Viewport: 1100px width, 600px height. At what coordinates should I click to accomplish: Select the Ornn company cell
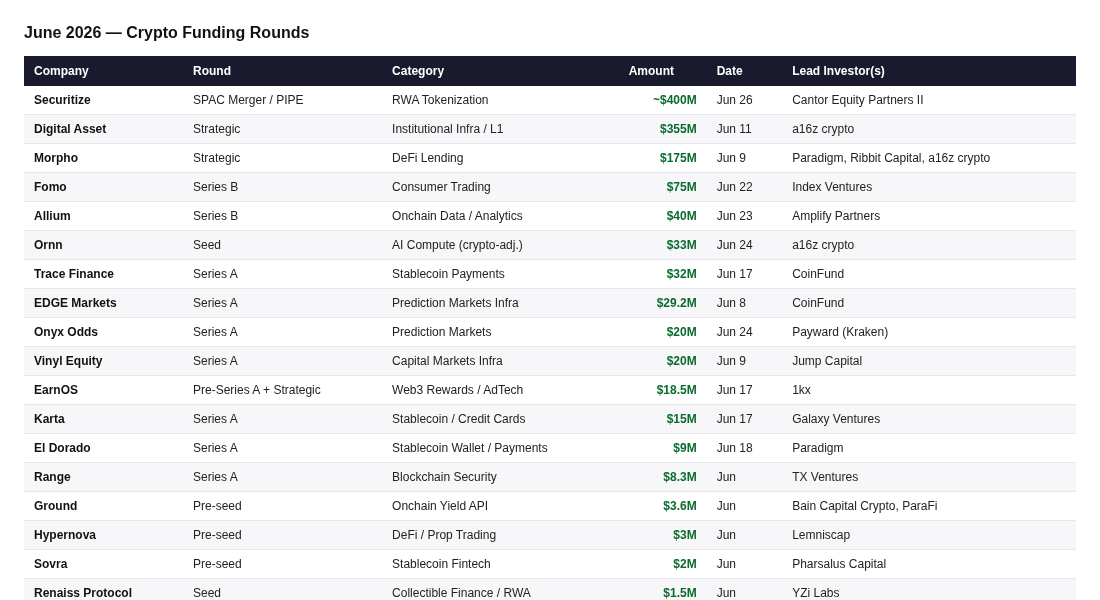point(48,245)
